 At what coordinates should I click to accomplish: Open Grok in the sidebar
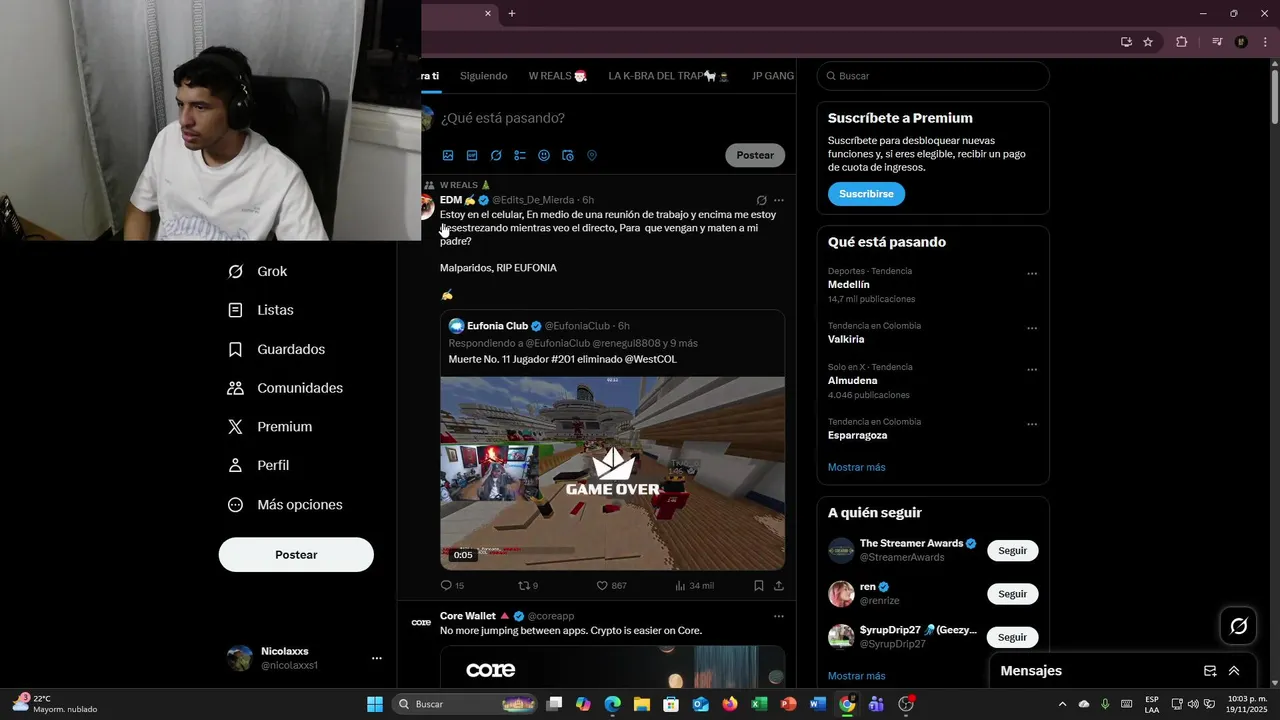coord(258,271)
